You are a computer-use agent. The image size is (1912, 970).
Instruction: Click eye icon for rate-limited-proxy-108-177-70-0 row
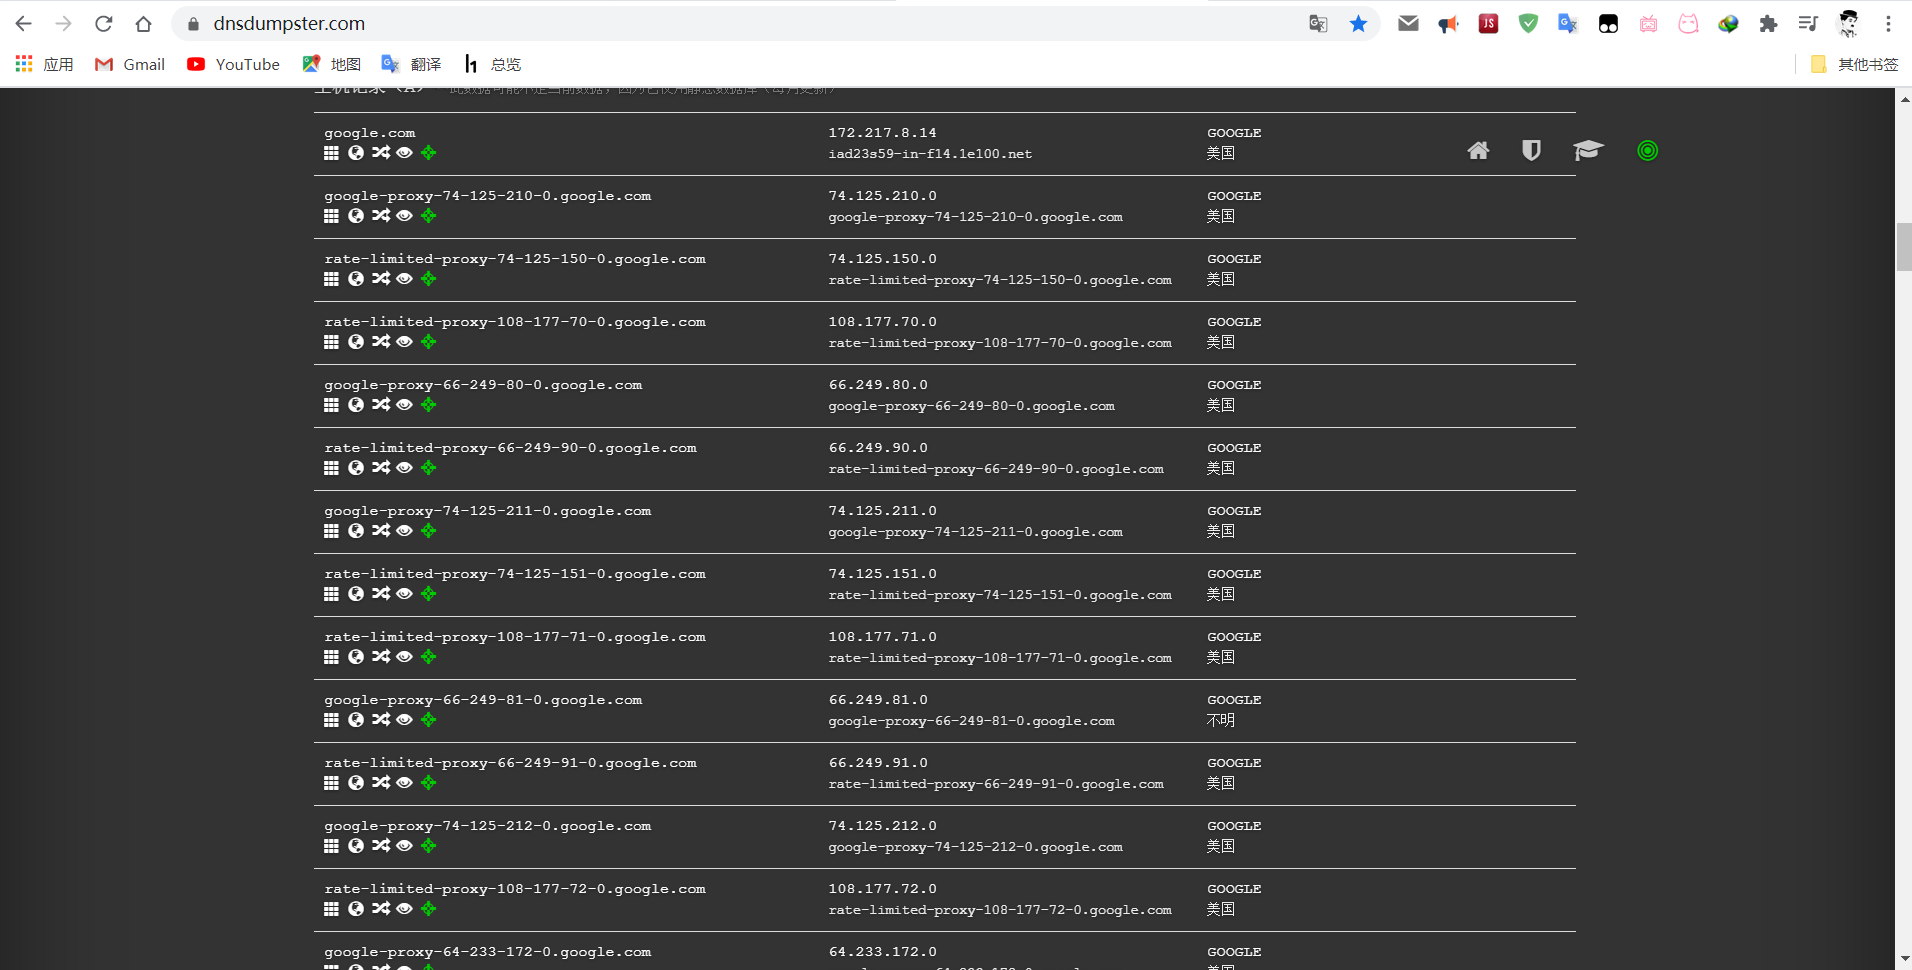pos(404,342)
